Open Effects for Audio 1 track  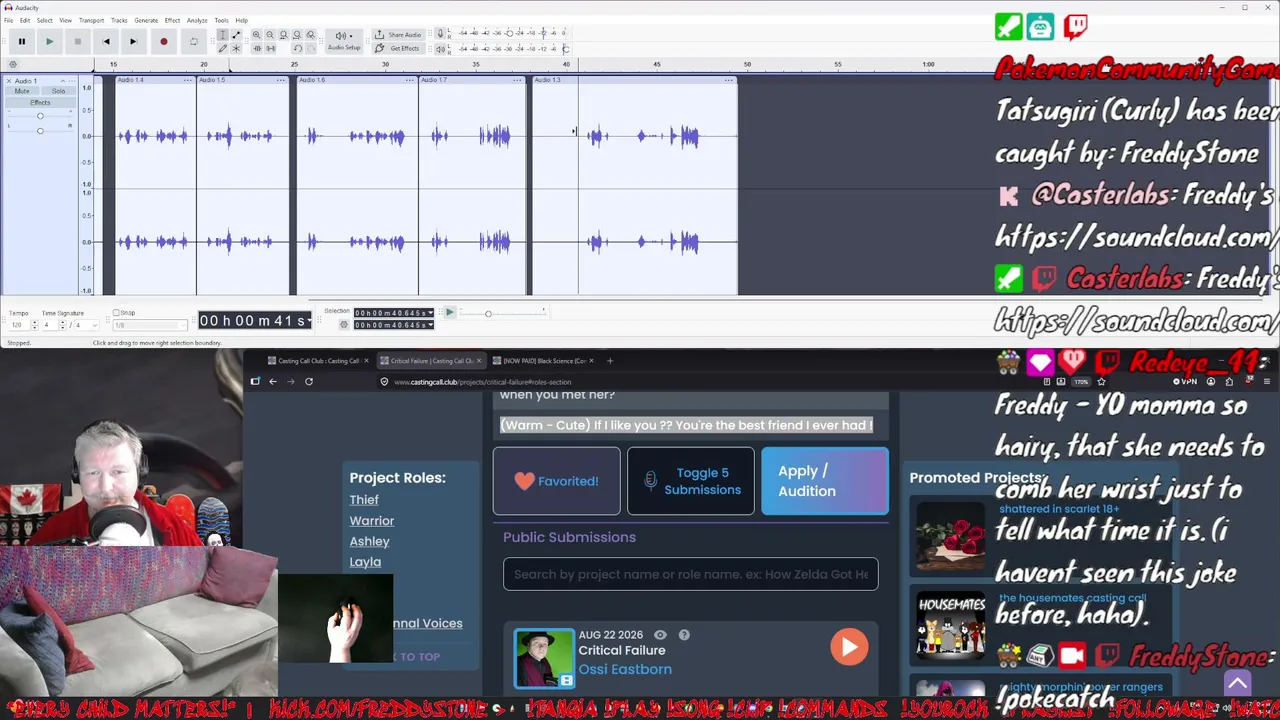coord(40,102)
